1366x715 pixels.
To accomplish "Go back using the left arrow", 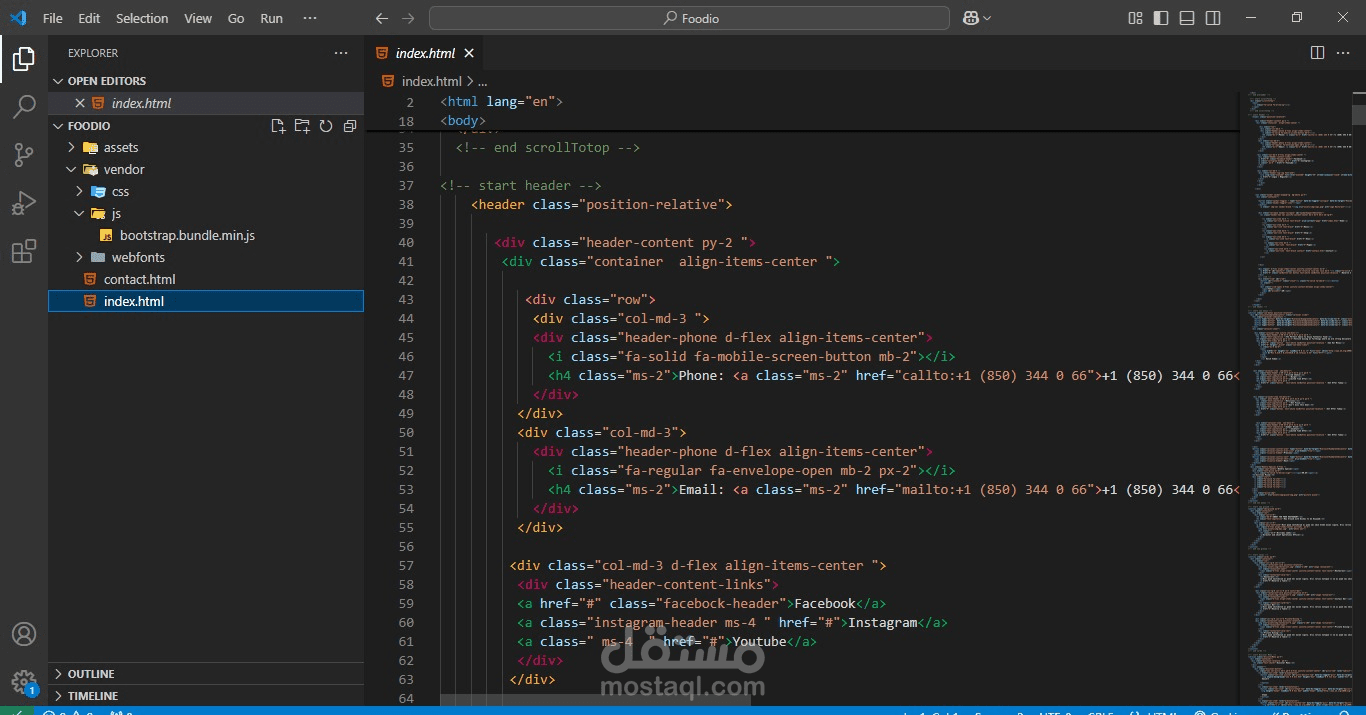I will pos(381,18).
